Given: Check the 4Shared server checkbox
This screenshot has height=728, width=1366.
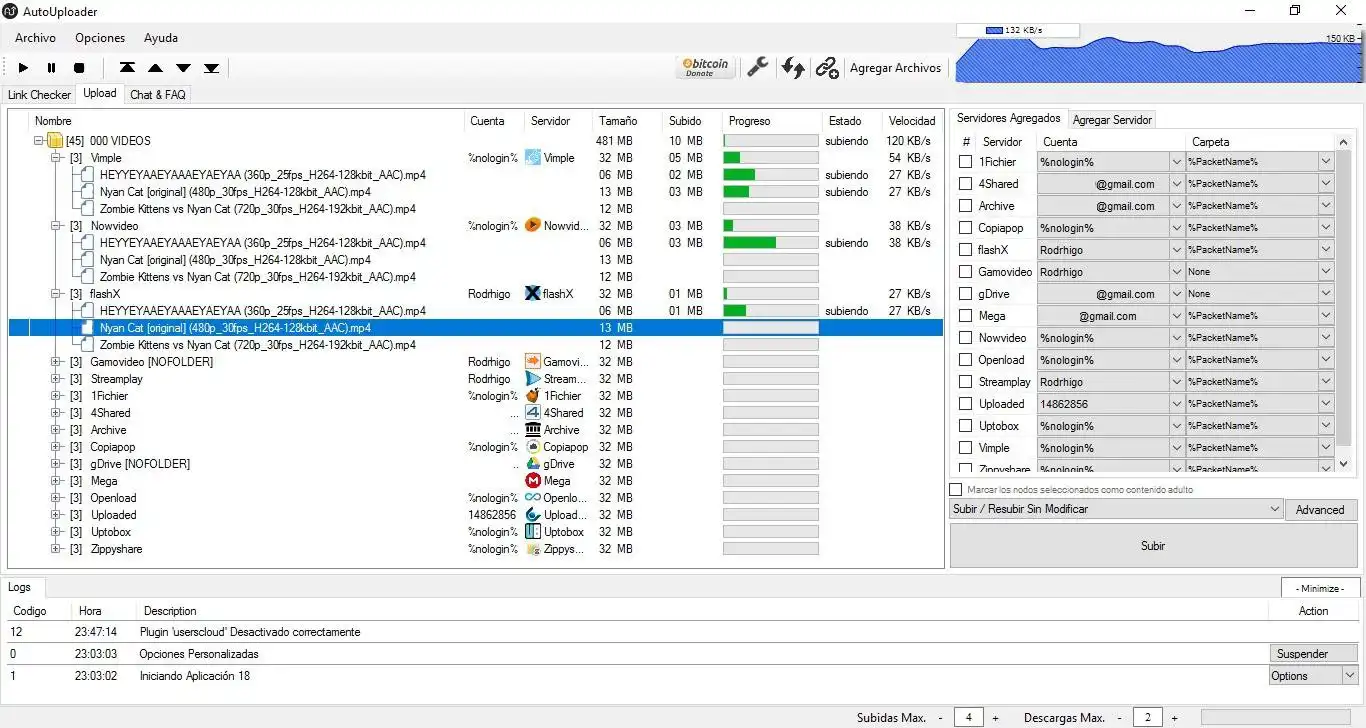Looking at the screenshot, I should pyautogui.click(x=966, y=184).
